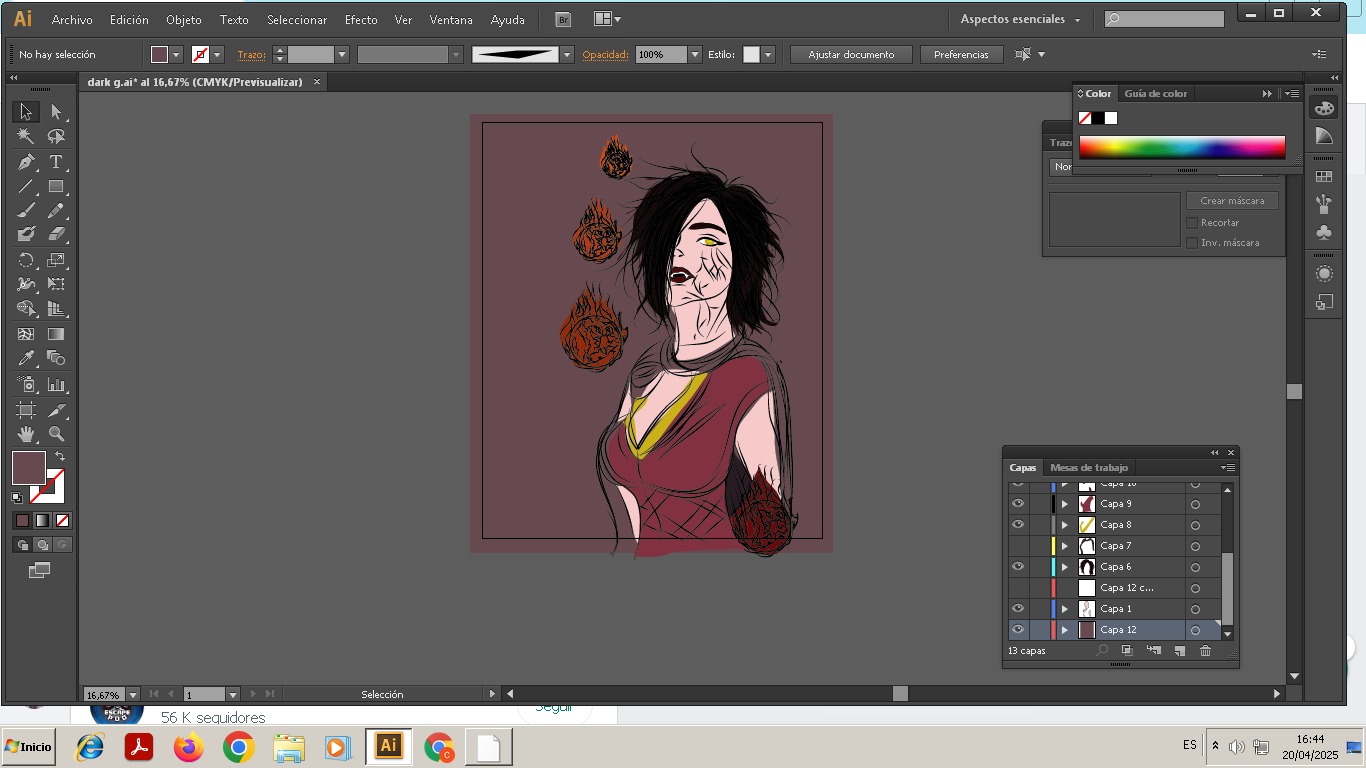
Task: Click the search field in the application bar
Action: [1164, 19]
